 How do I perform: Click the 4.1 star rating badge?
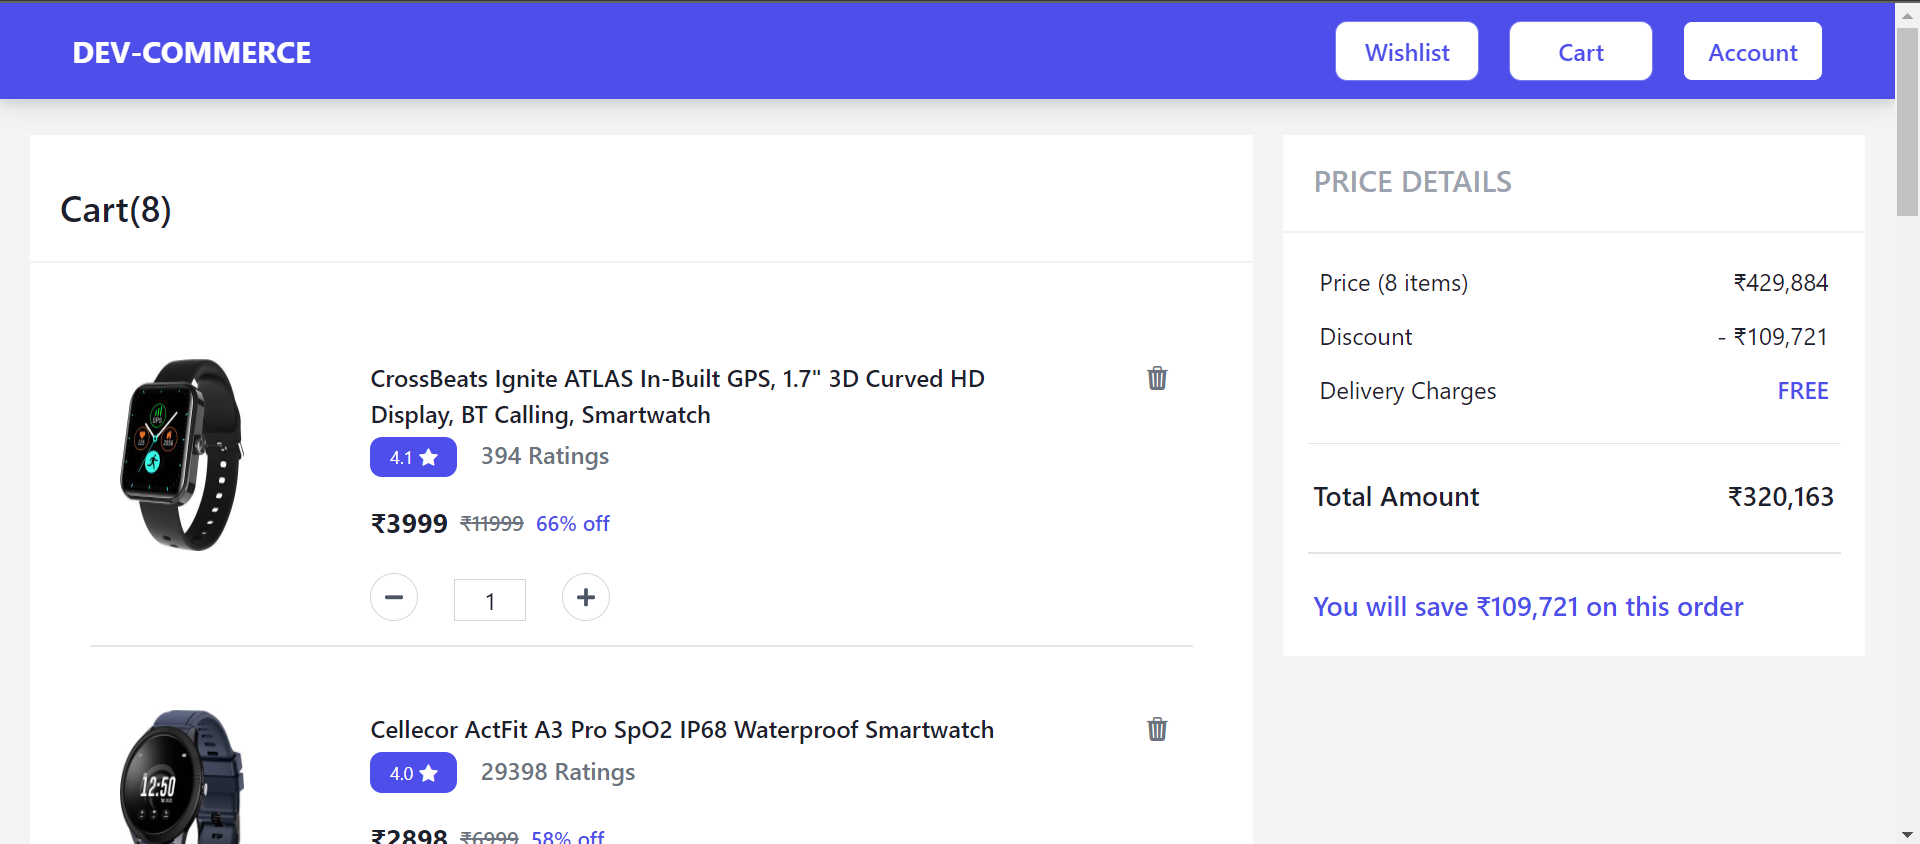[x=413, y=457]
